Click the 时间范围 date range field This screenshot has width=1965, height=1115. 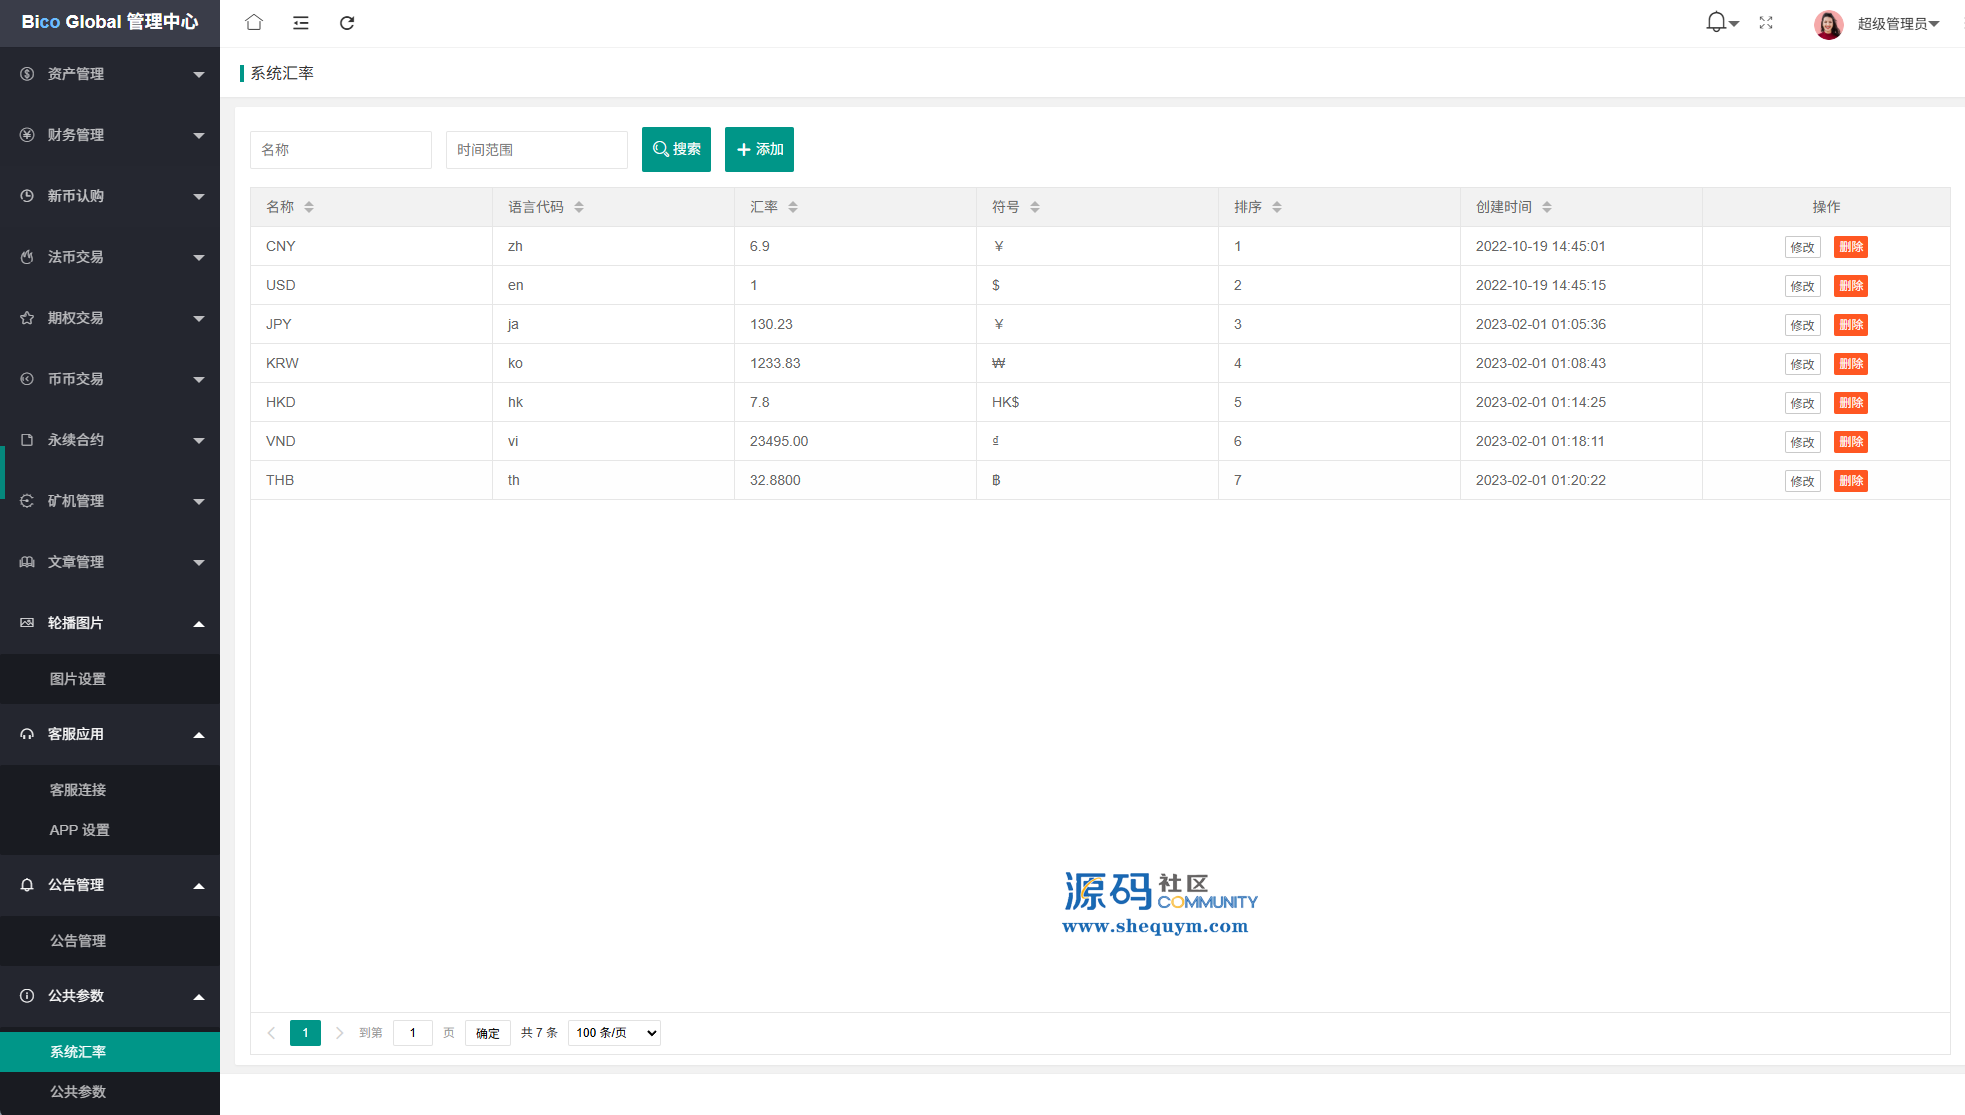tap(536, 150)
